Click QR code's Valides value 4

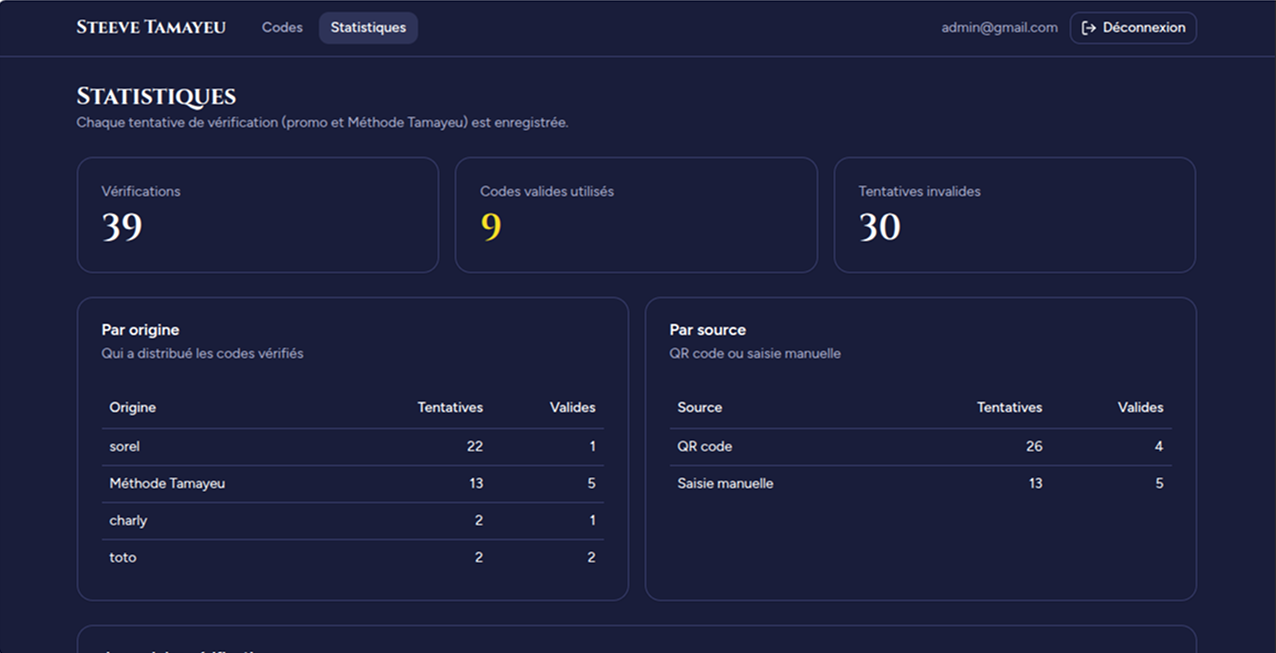click(x=1159, y=446)
